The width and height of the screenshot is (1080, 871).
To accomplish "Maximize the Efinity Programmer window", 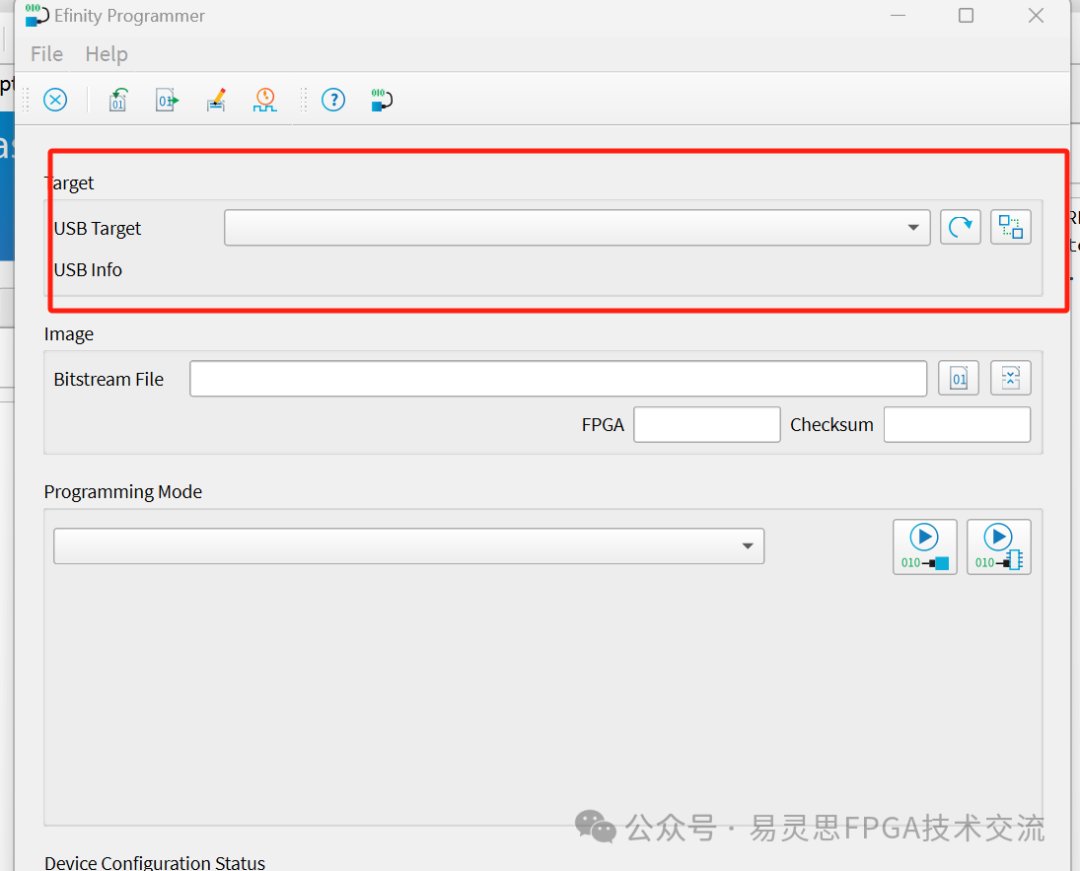I will pos(966,15).
